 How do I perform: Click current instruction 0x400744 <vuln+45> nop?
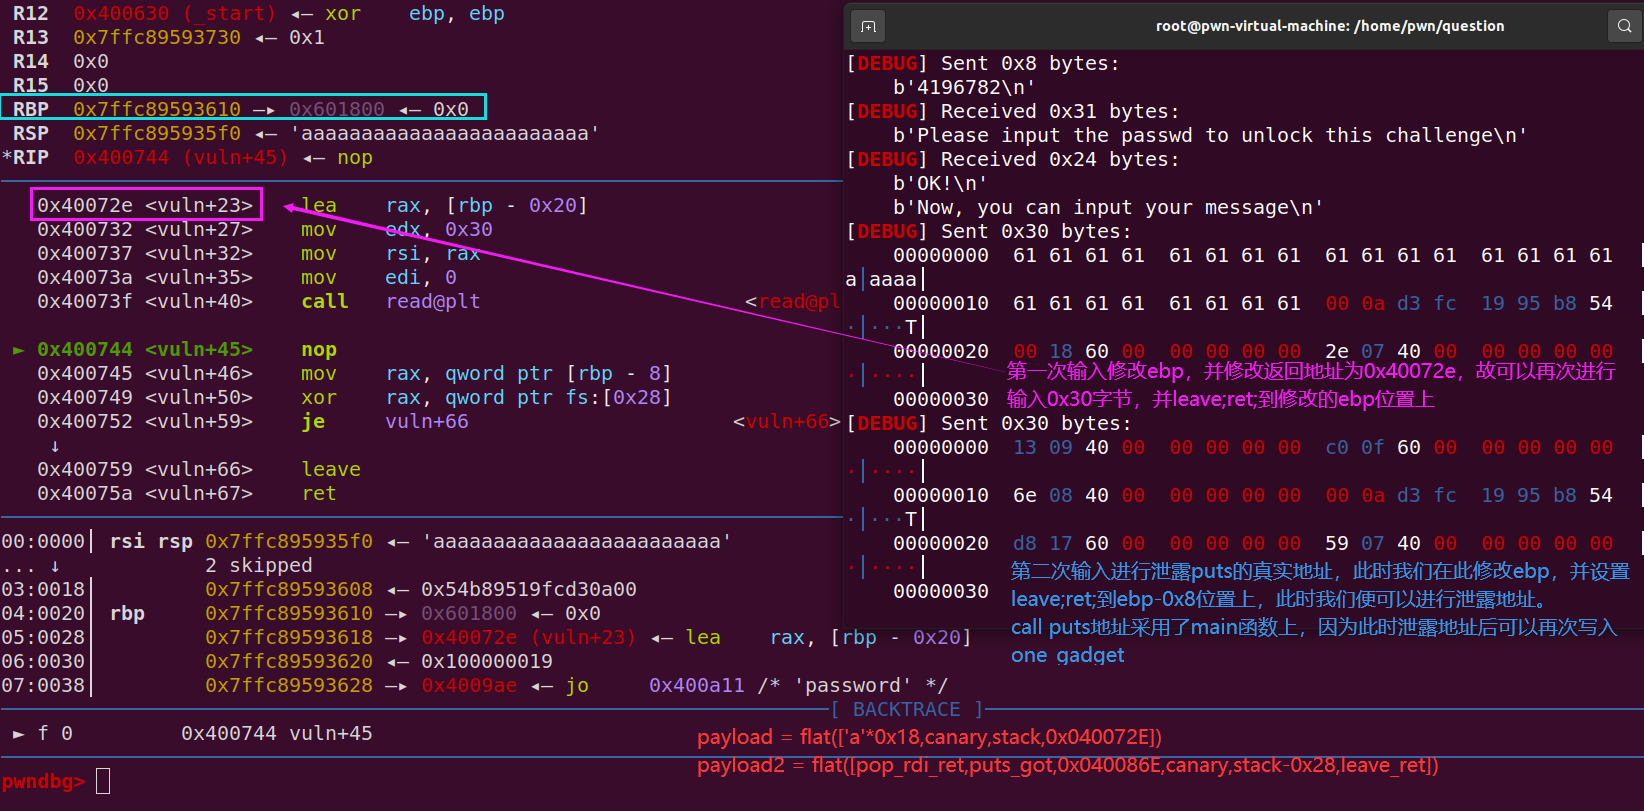pos(175,349)
